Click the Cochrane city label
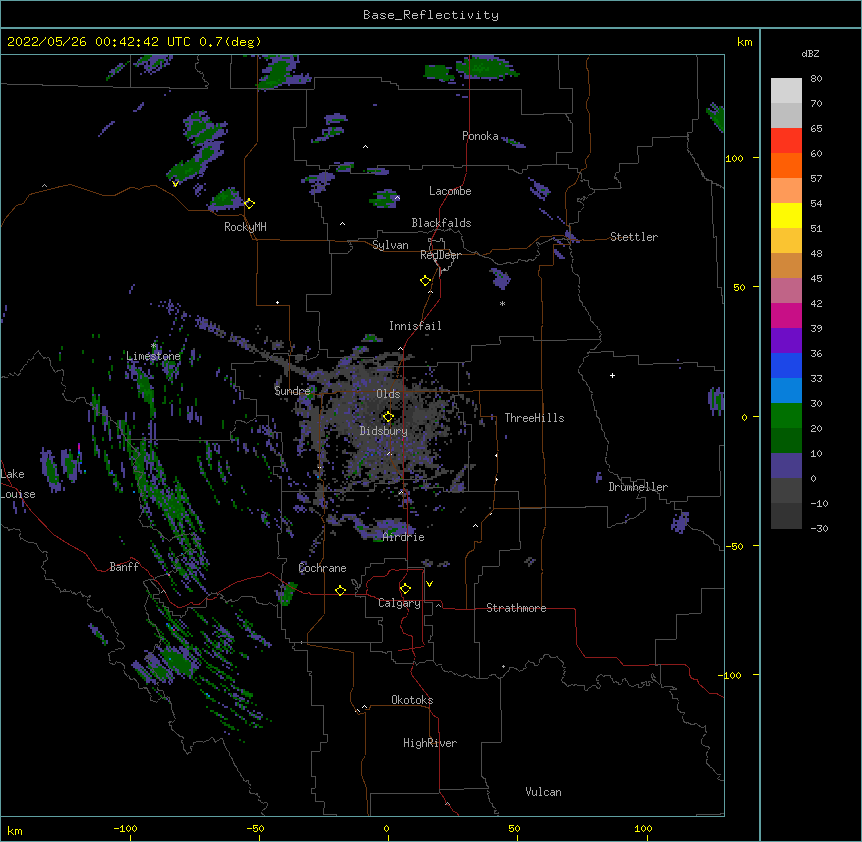Screen dimensions: 862x842 click(x=322, y=568)
